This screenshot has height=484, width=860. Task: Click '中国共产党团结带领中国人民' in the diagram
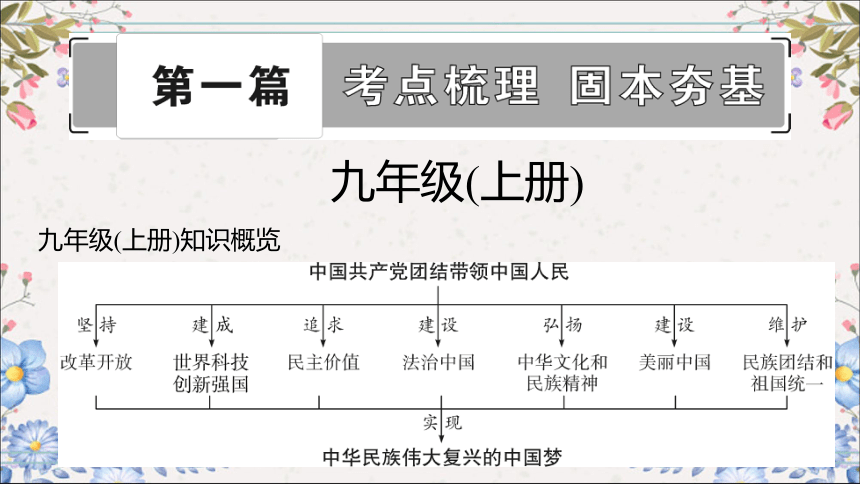pos(439,272)
